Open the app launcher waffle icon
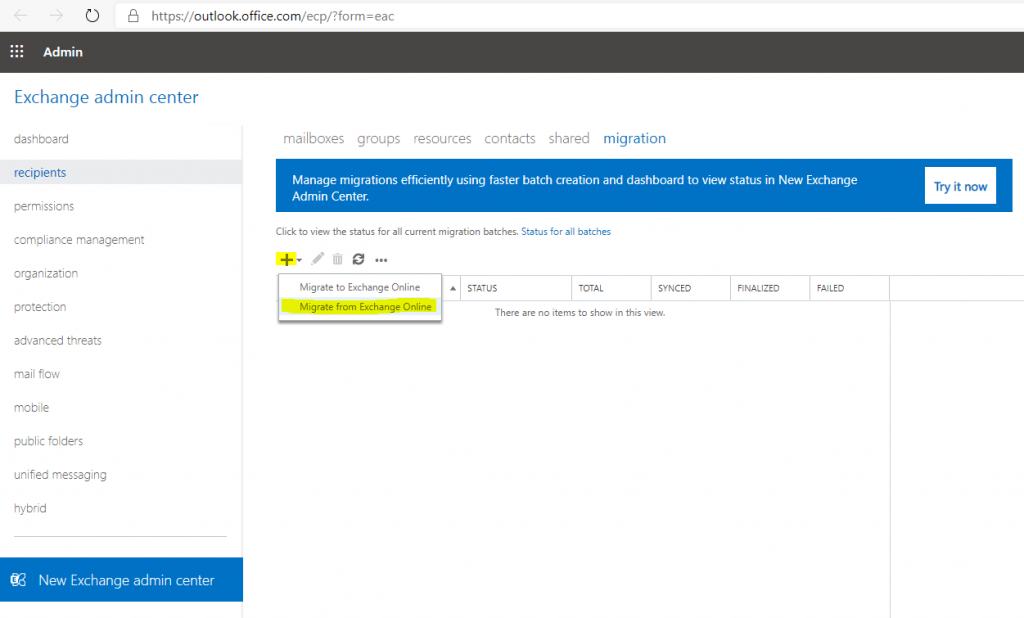The height and width of the screenshot is (618, 1024). coord(17,52)
